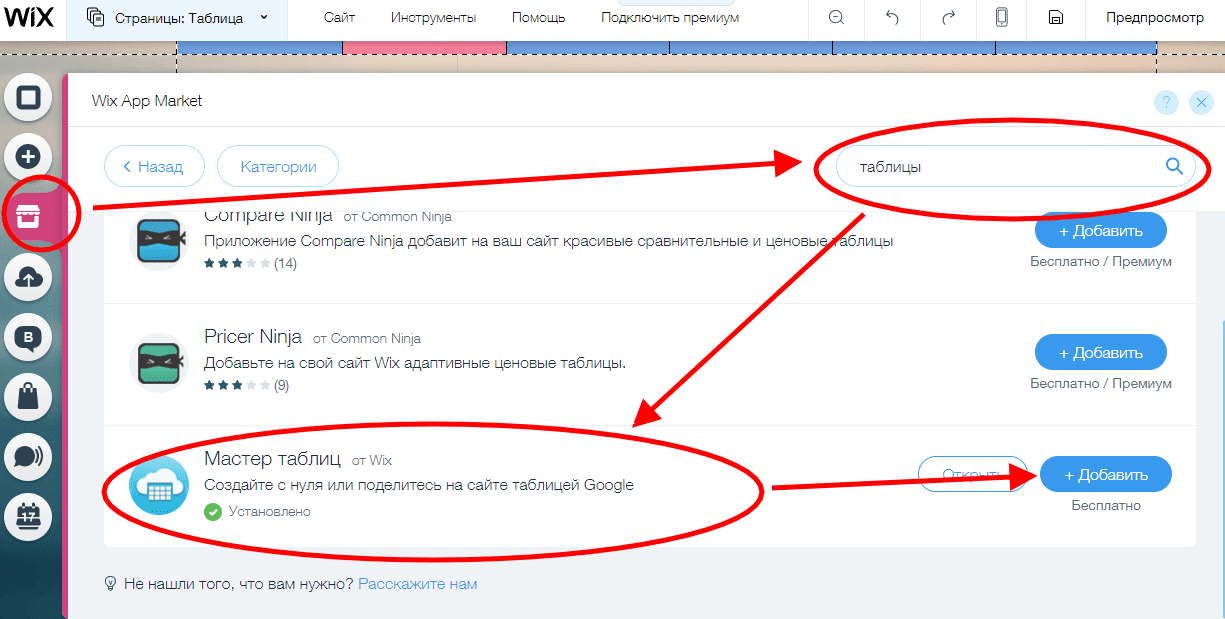Open the background panel in the left sidebar
This screenshot has height=619, width=1225.
[x=29, y=98]
